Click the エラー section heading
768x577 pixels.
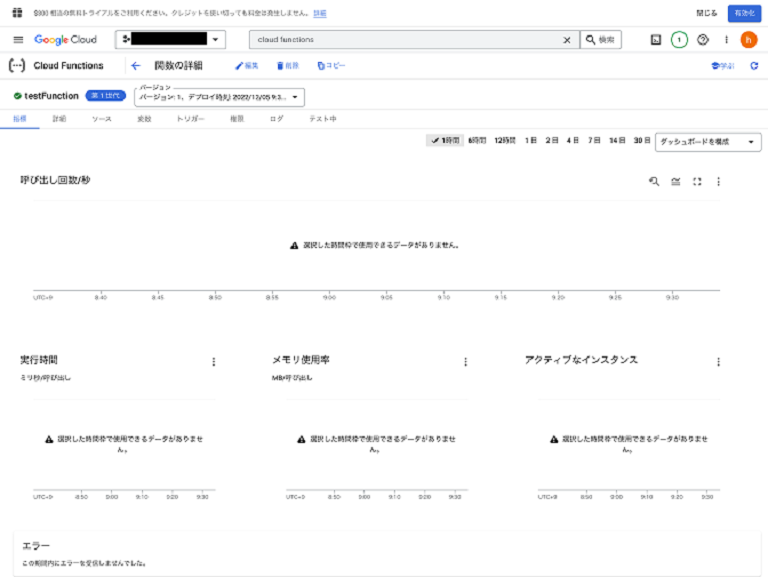pyautogui.click(x=36, y=546)
